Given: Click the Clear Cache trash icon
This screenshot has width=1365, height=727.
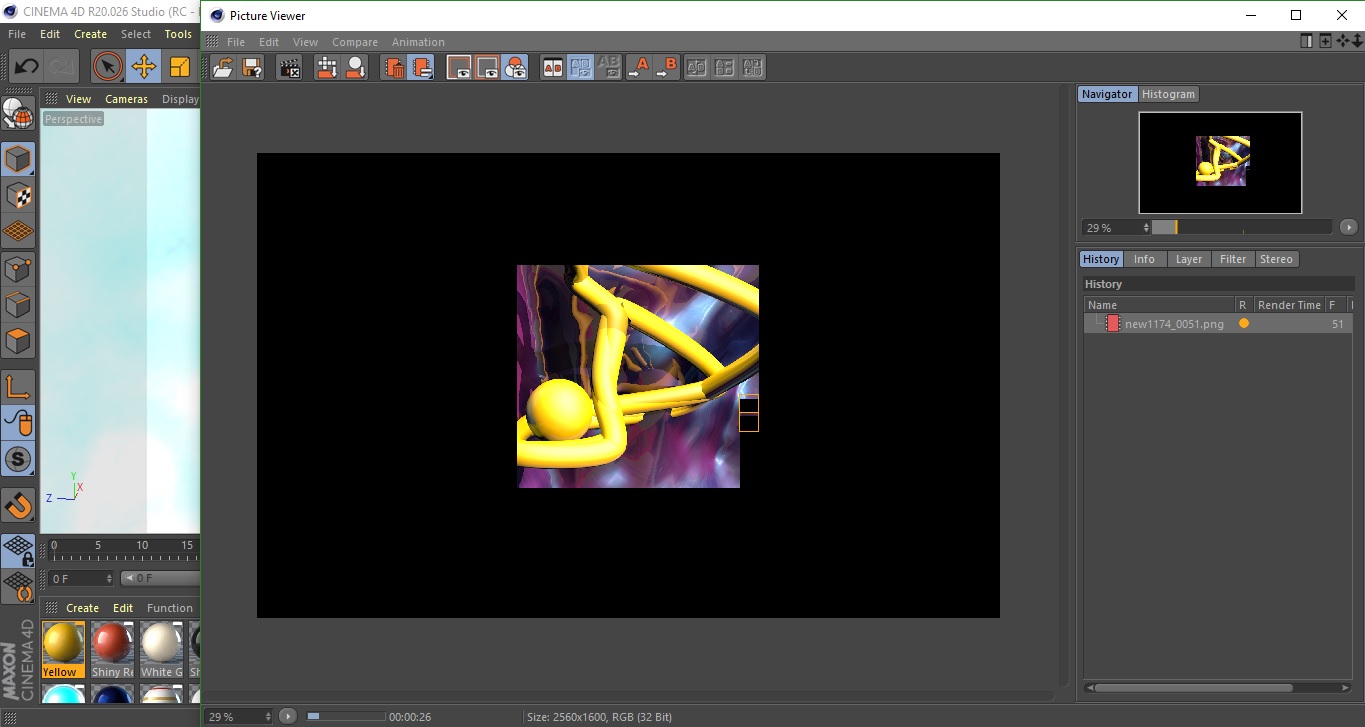Looking at the screenshot, I should coord(394,67).
